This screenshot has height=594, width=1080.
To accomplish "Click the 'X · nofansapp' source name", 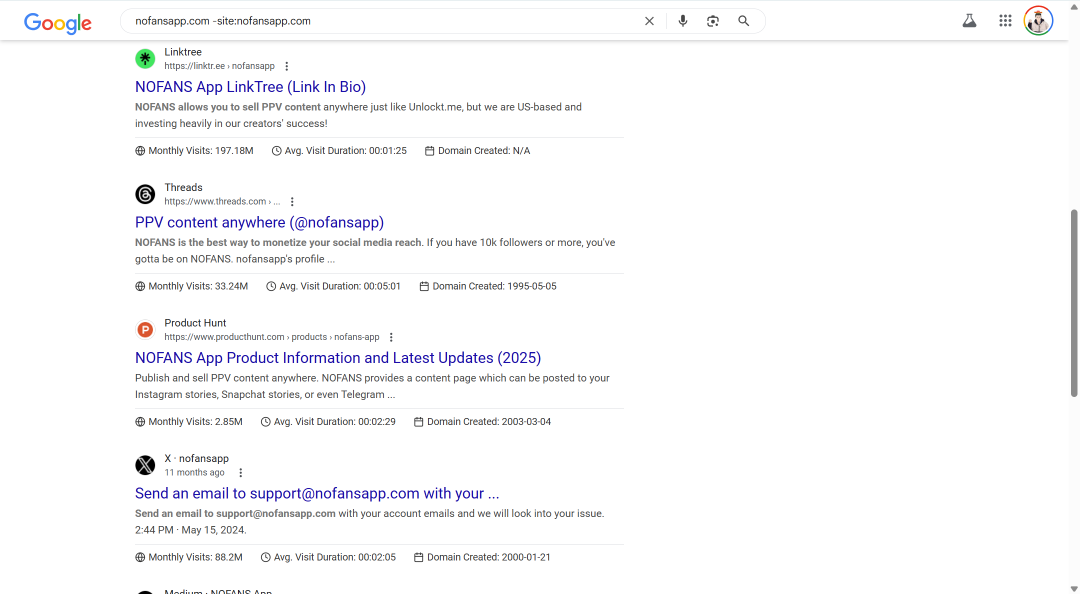I will click(196, 458).
